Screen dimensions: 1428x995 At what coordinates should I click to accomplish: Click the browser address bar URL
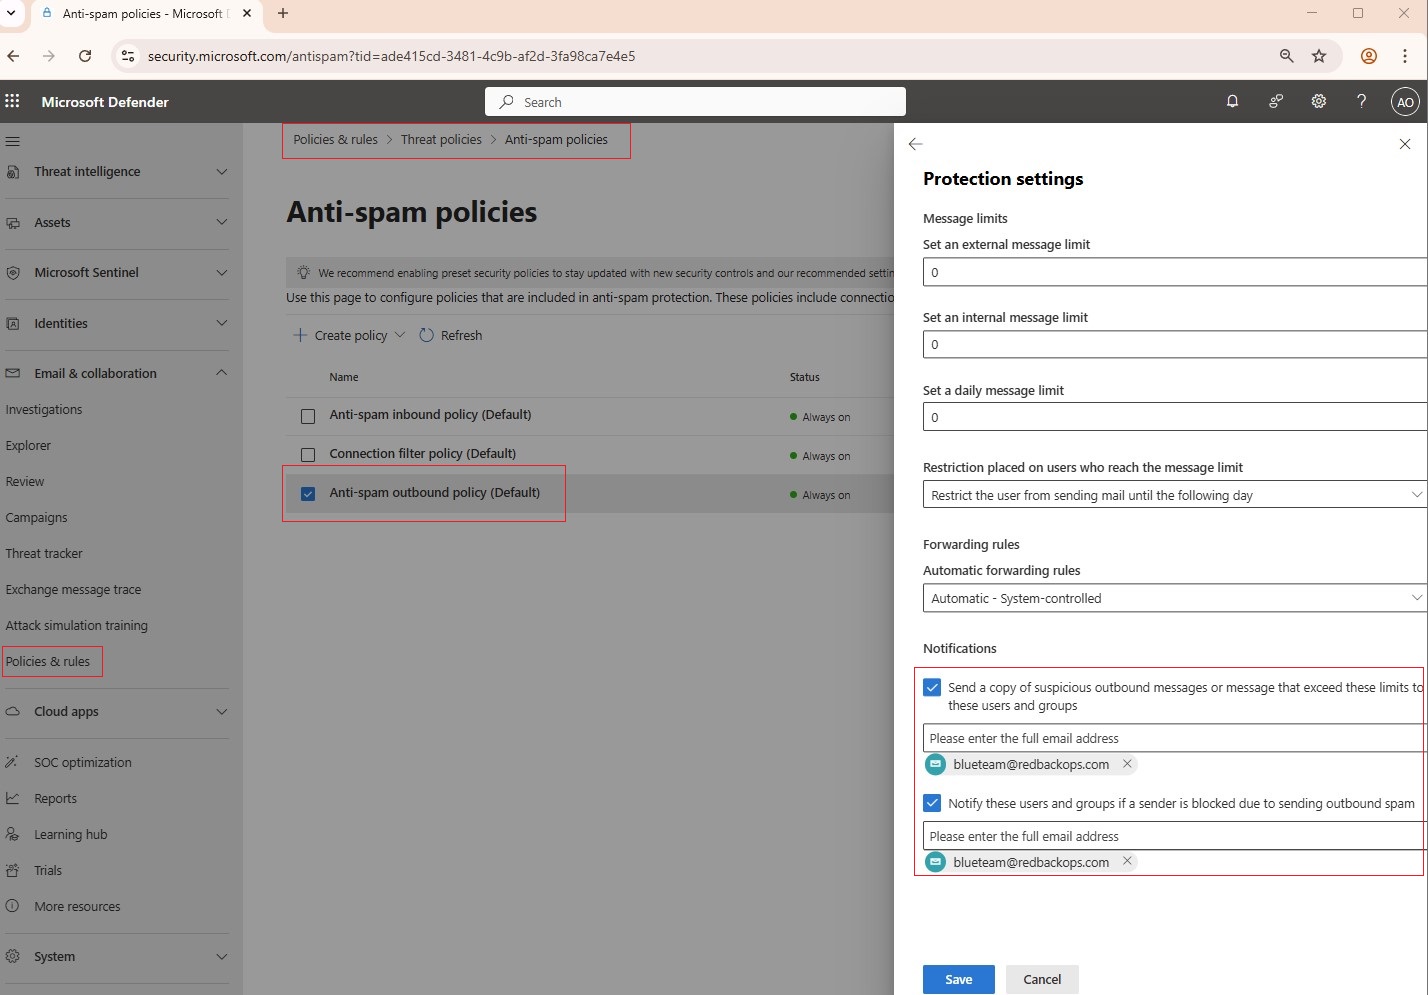pos(391,56)
